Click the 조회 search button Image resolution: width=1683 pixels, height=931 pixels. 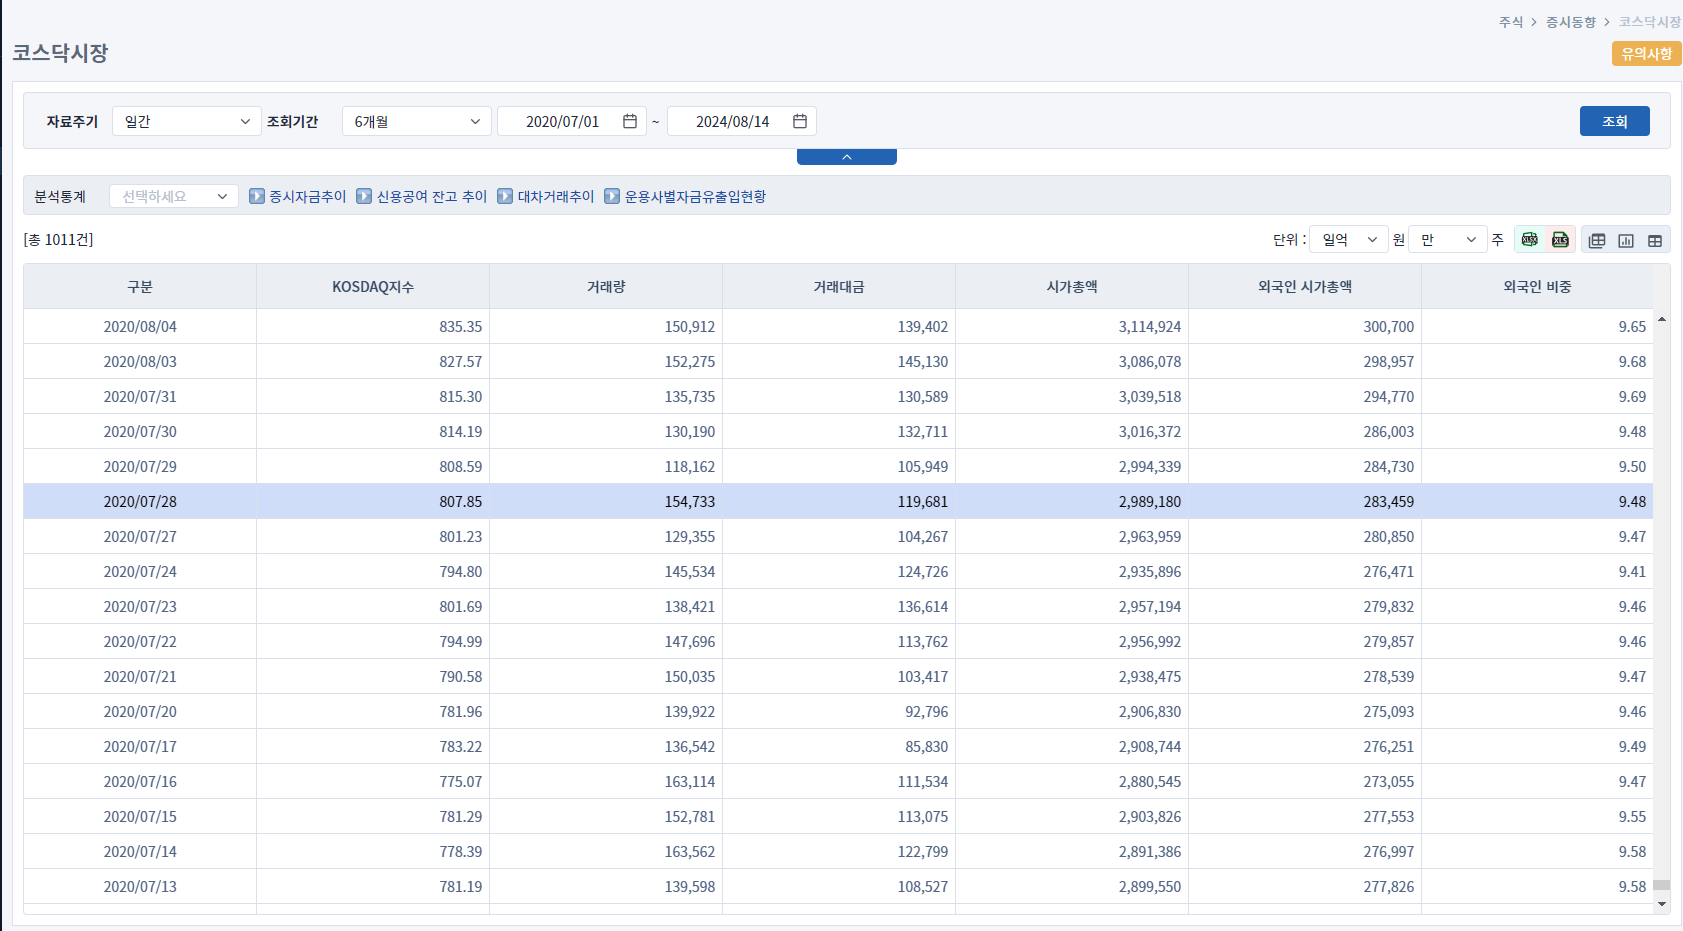pos(1615,121)
